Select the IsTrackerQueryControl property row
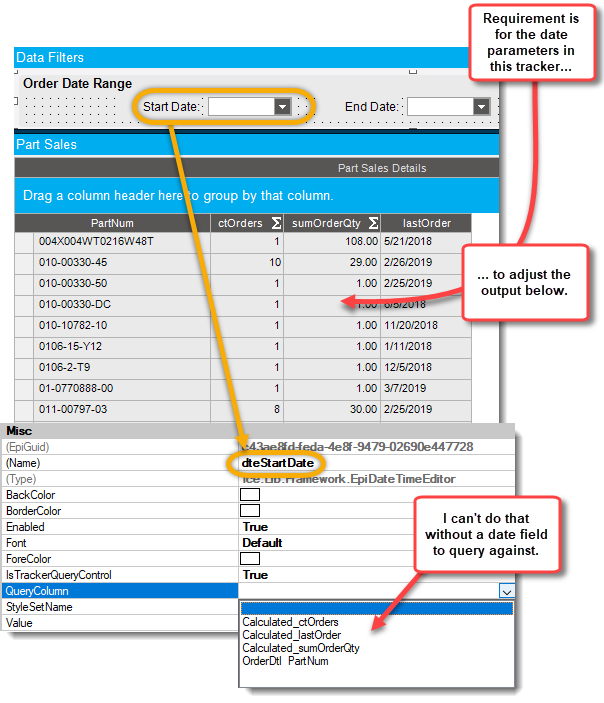The image size is (604, 703). pos(120,575)
